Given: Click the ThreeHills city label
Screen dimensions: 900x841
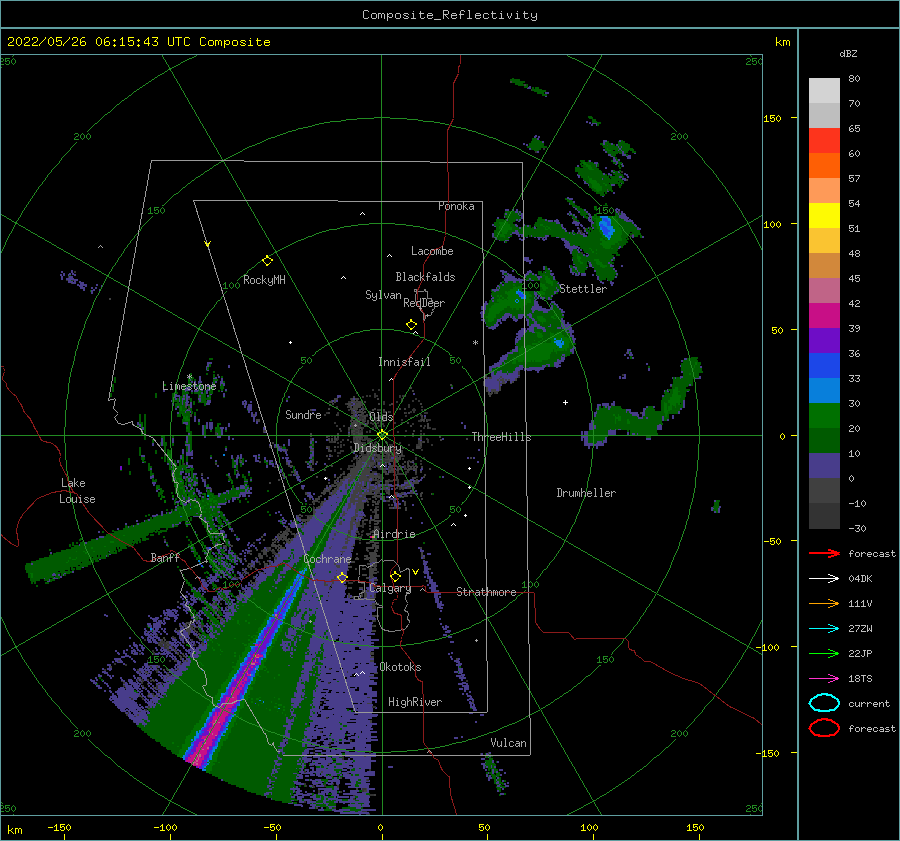Looking at the screenshot, I should 501,437.
